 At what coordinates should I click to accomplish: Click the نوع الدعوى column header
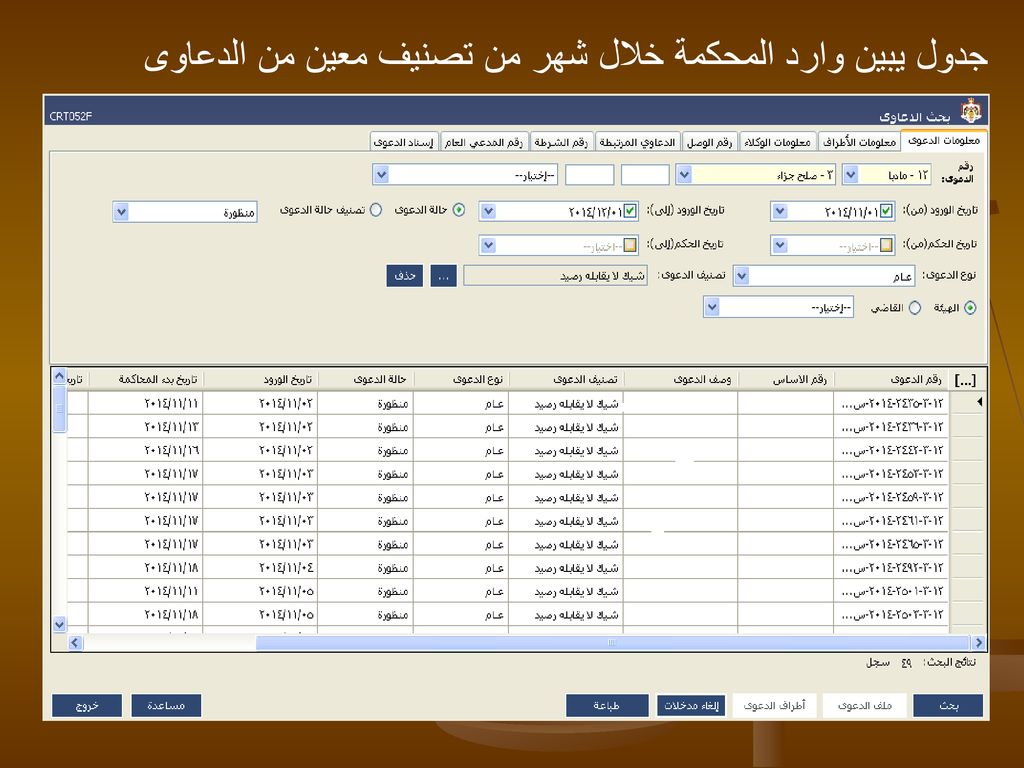point(461,379)
